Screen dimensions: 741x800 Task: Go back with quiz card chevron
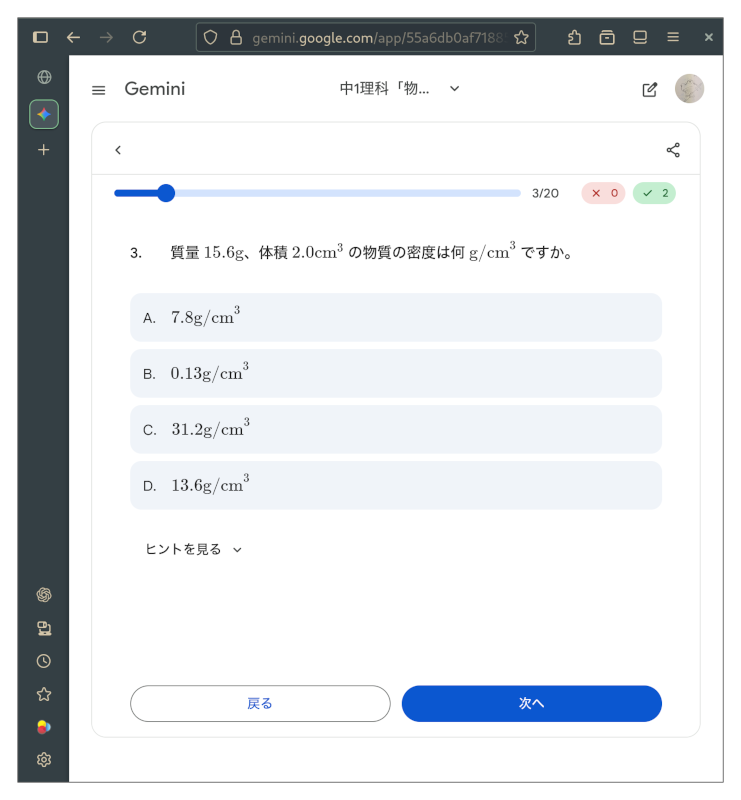coord(118,150)
